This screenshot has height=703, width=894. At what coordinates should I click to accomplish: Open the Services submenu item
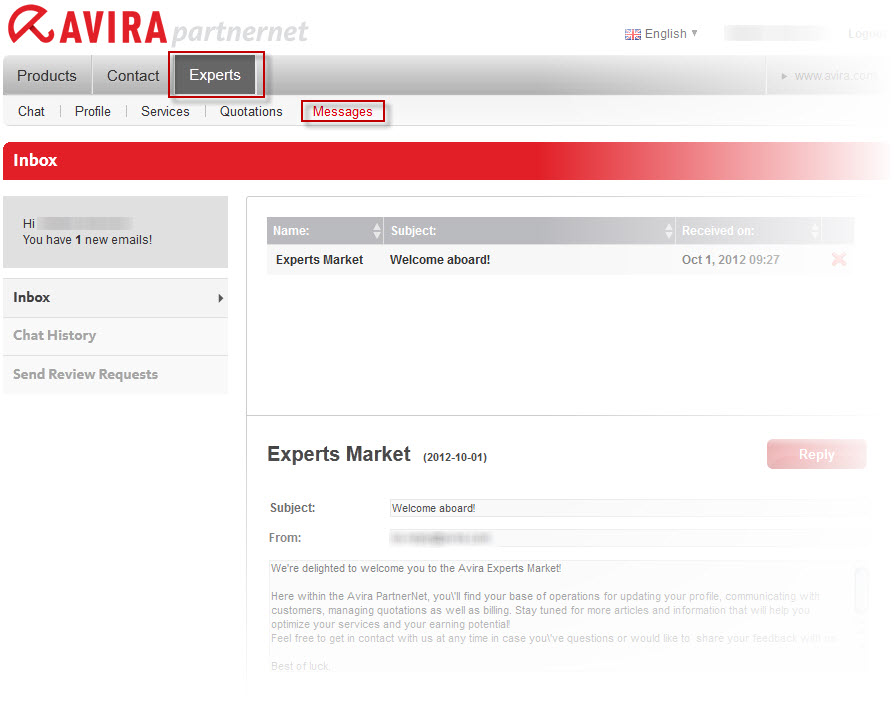click(165, 111)
